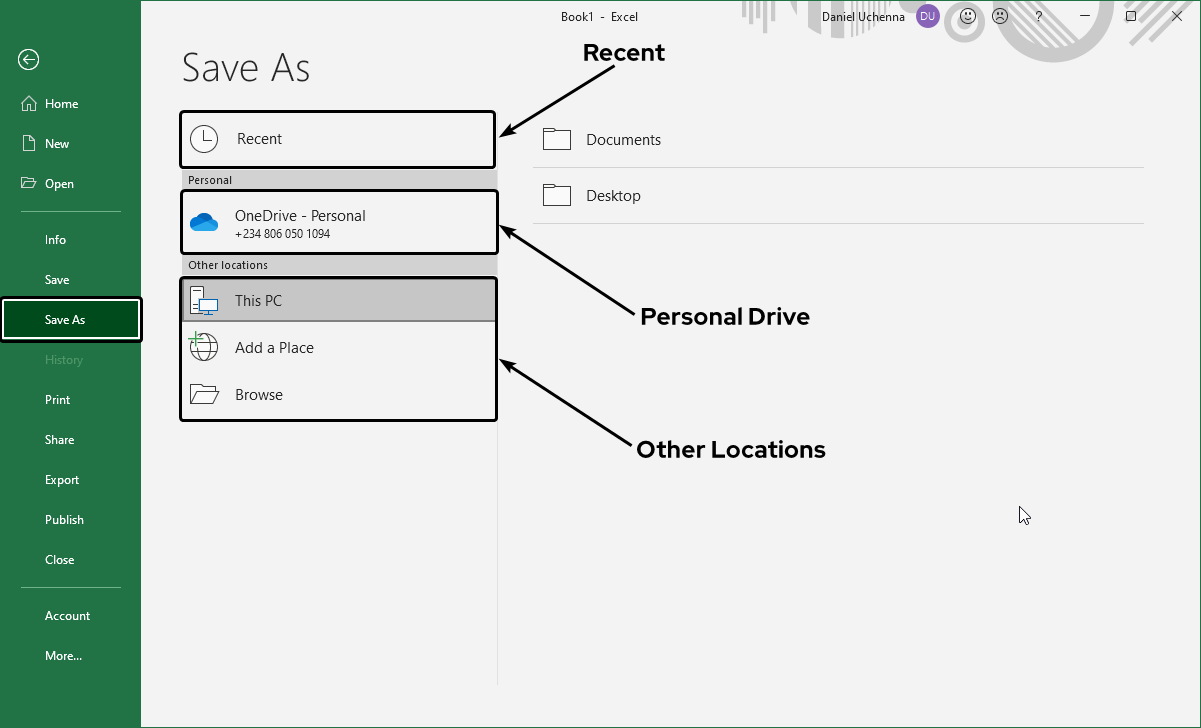The height and width of the screenshot is (728, 1201).
Task: Click the This PC computer icon
Action: [204, 301]
